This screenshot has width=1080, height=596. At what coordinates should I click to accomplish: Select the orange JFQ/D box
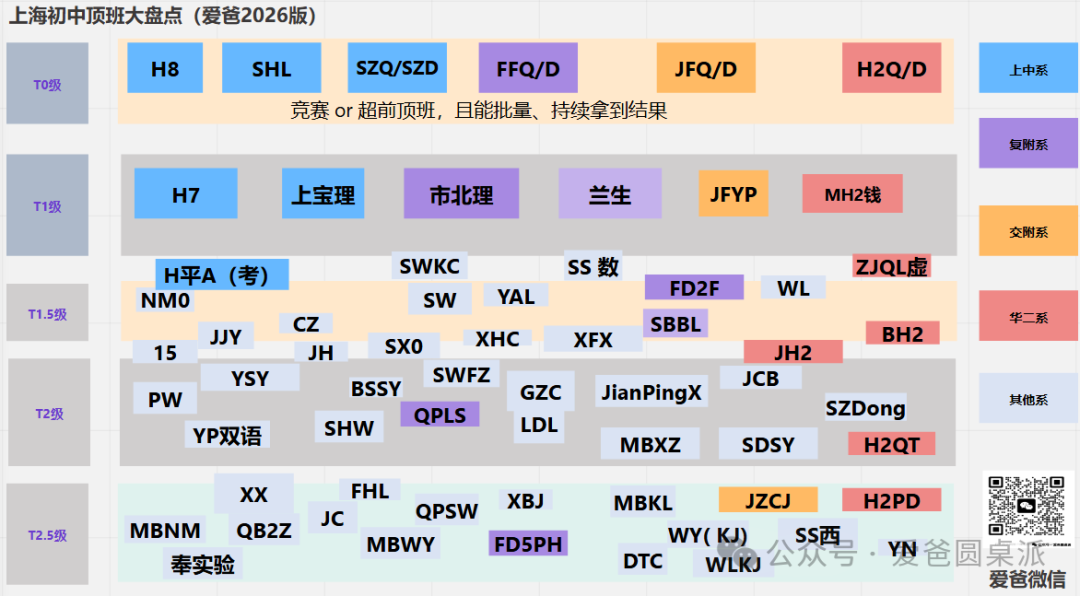[x=706, y=68]
